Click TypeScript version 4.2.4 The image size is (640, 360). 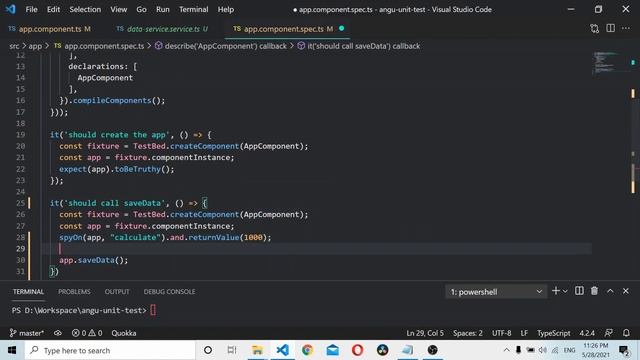[x=587, y=333]
